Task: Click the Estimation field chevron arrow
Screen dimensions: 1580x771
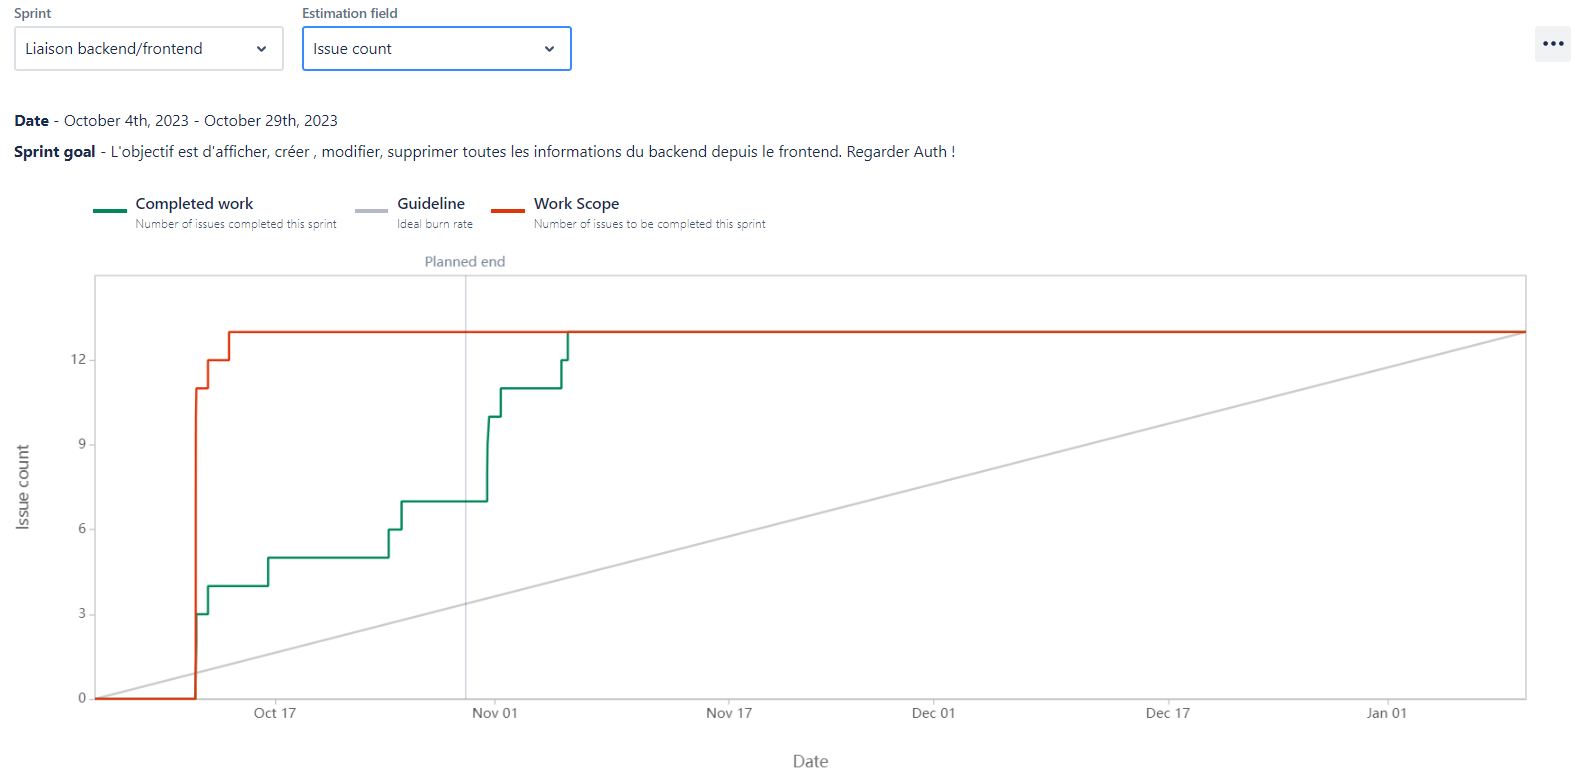Action: (x=549, y=49)
